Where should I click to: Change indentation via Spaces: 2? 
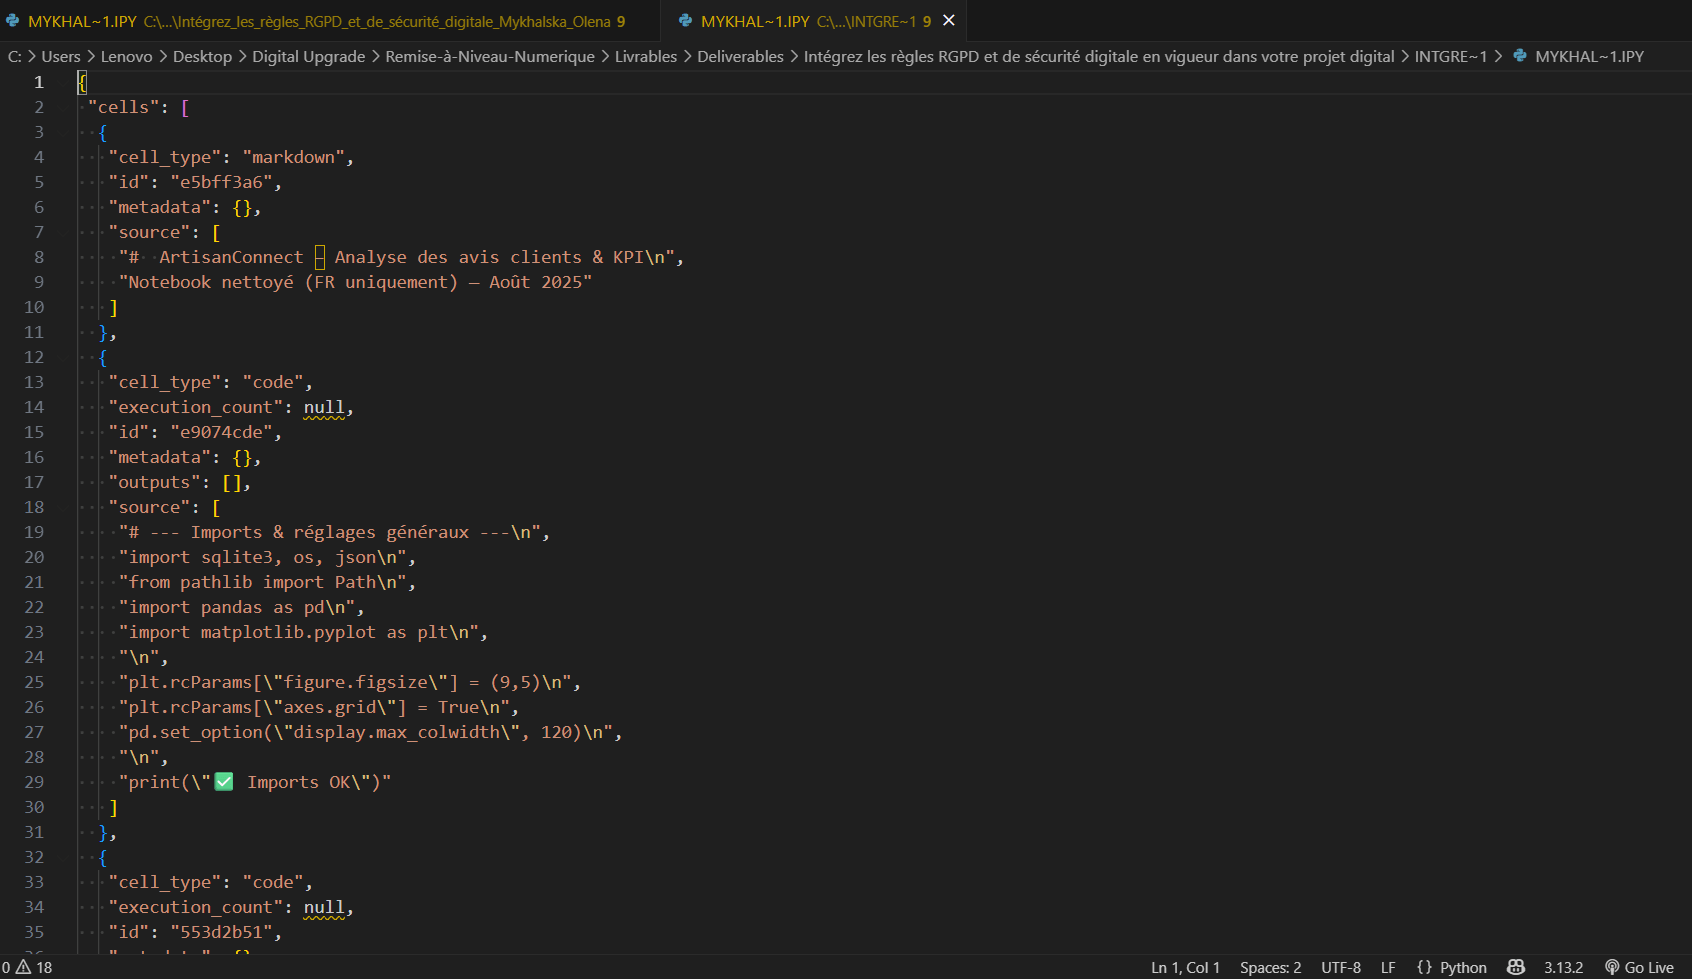coord(1270,967)
